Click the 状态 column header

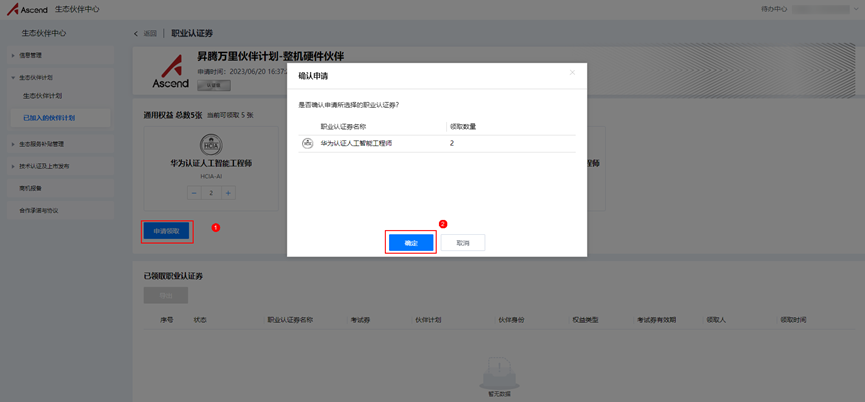(200, 320)
